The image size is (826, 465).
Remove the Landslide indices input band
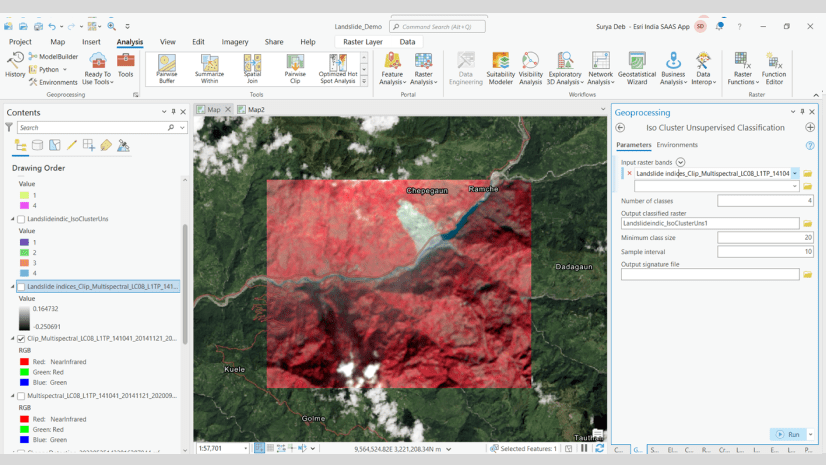(629, 173)
